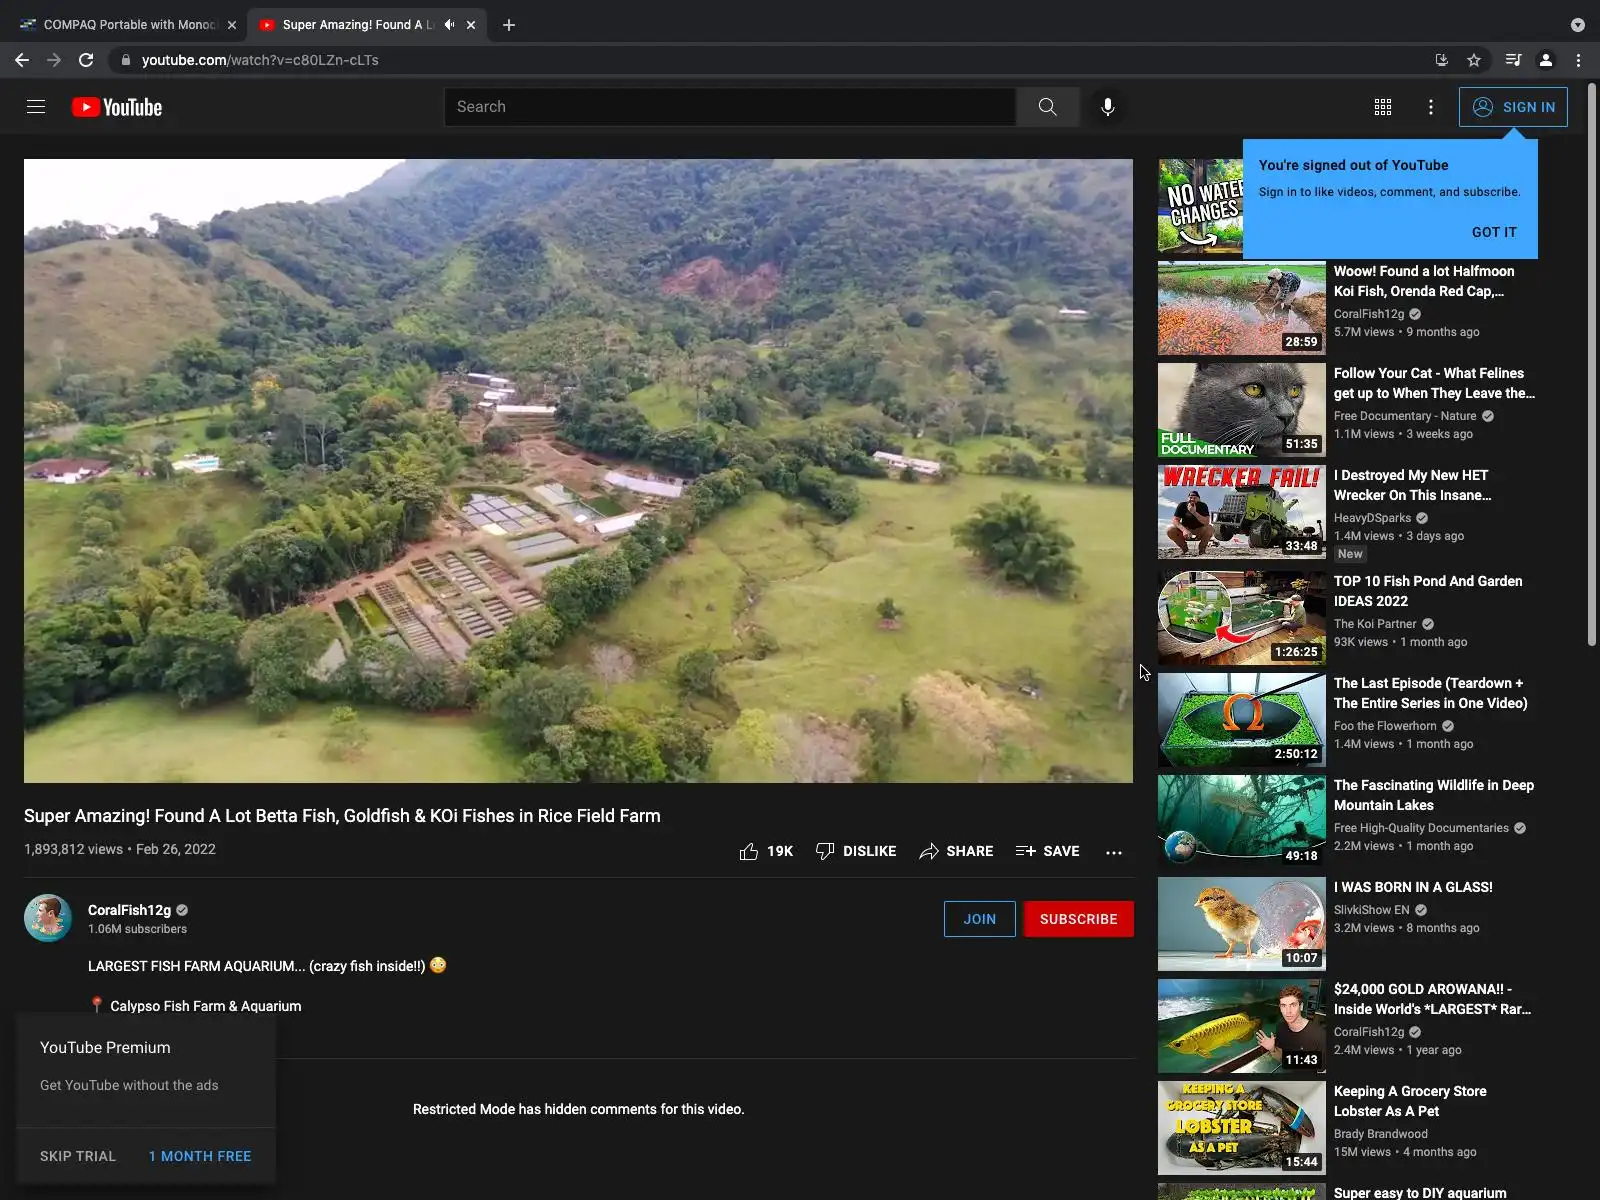Open 'I Destroyed My New HET Wrecker' title

click(x=1412, y=485)
